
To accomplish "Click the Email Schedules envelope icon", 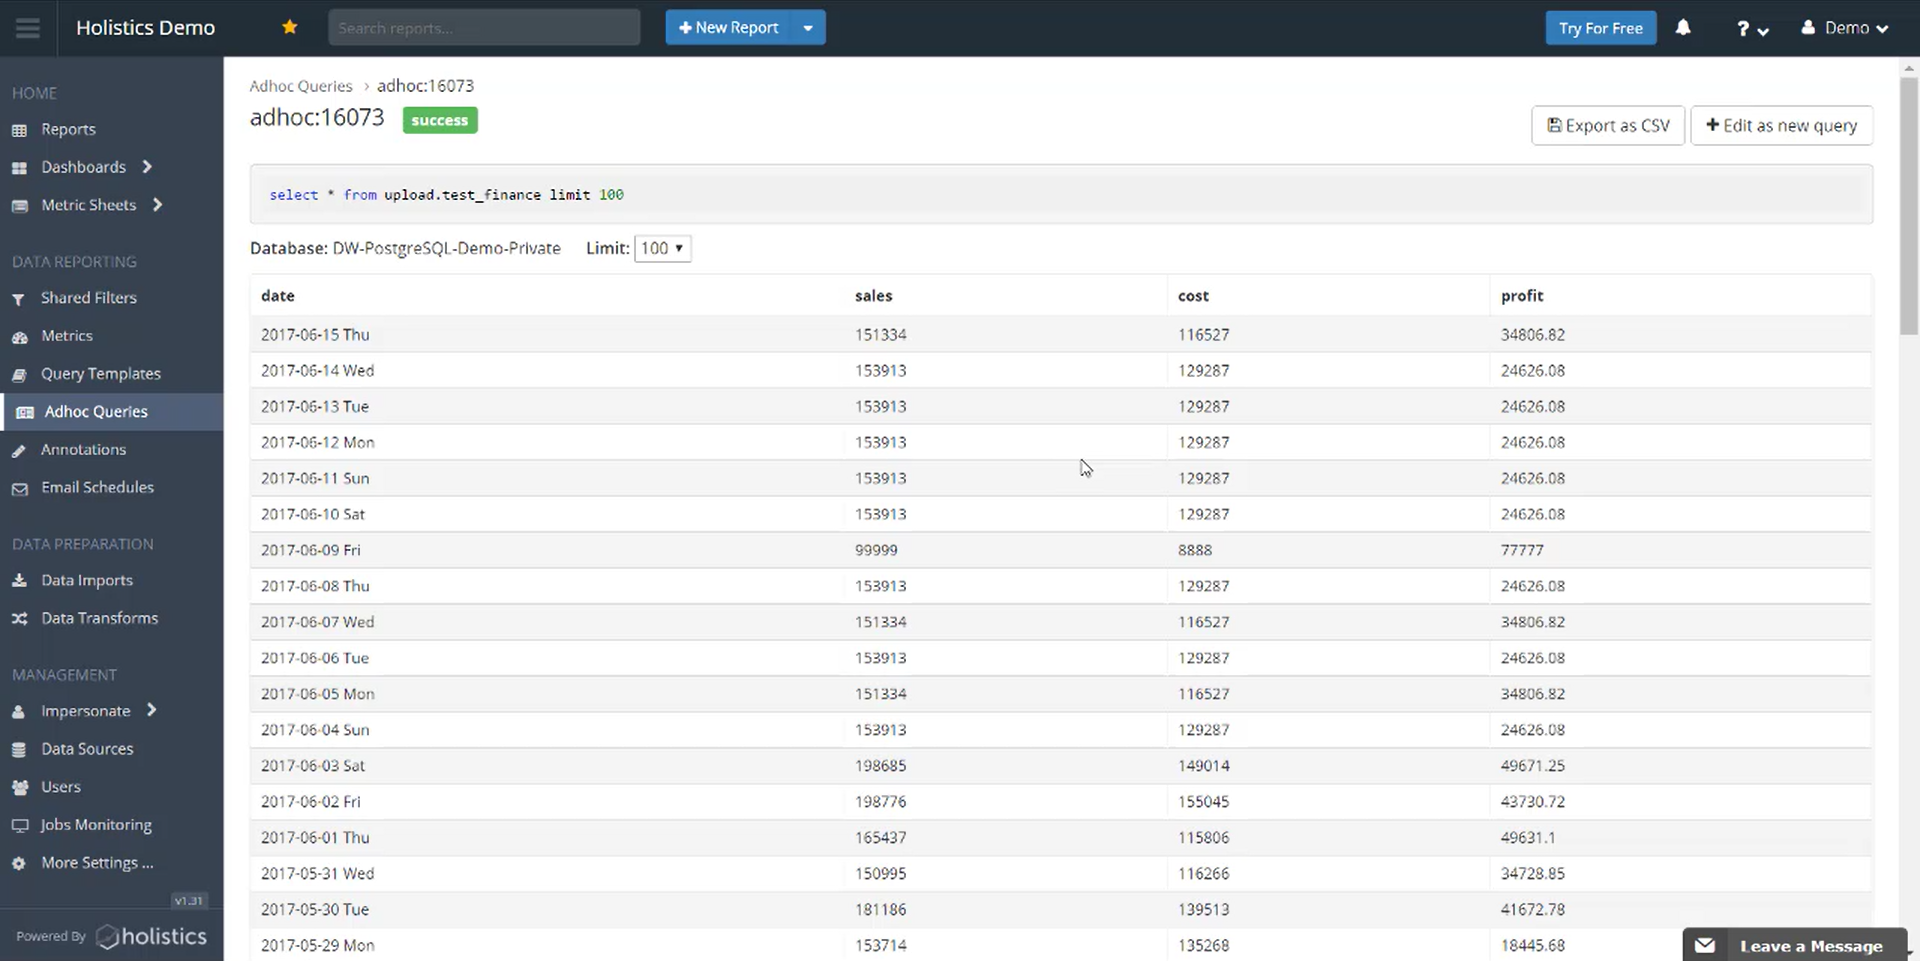I will [19, 489].
